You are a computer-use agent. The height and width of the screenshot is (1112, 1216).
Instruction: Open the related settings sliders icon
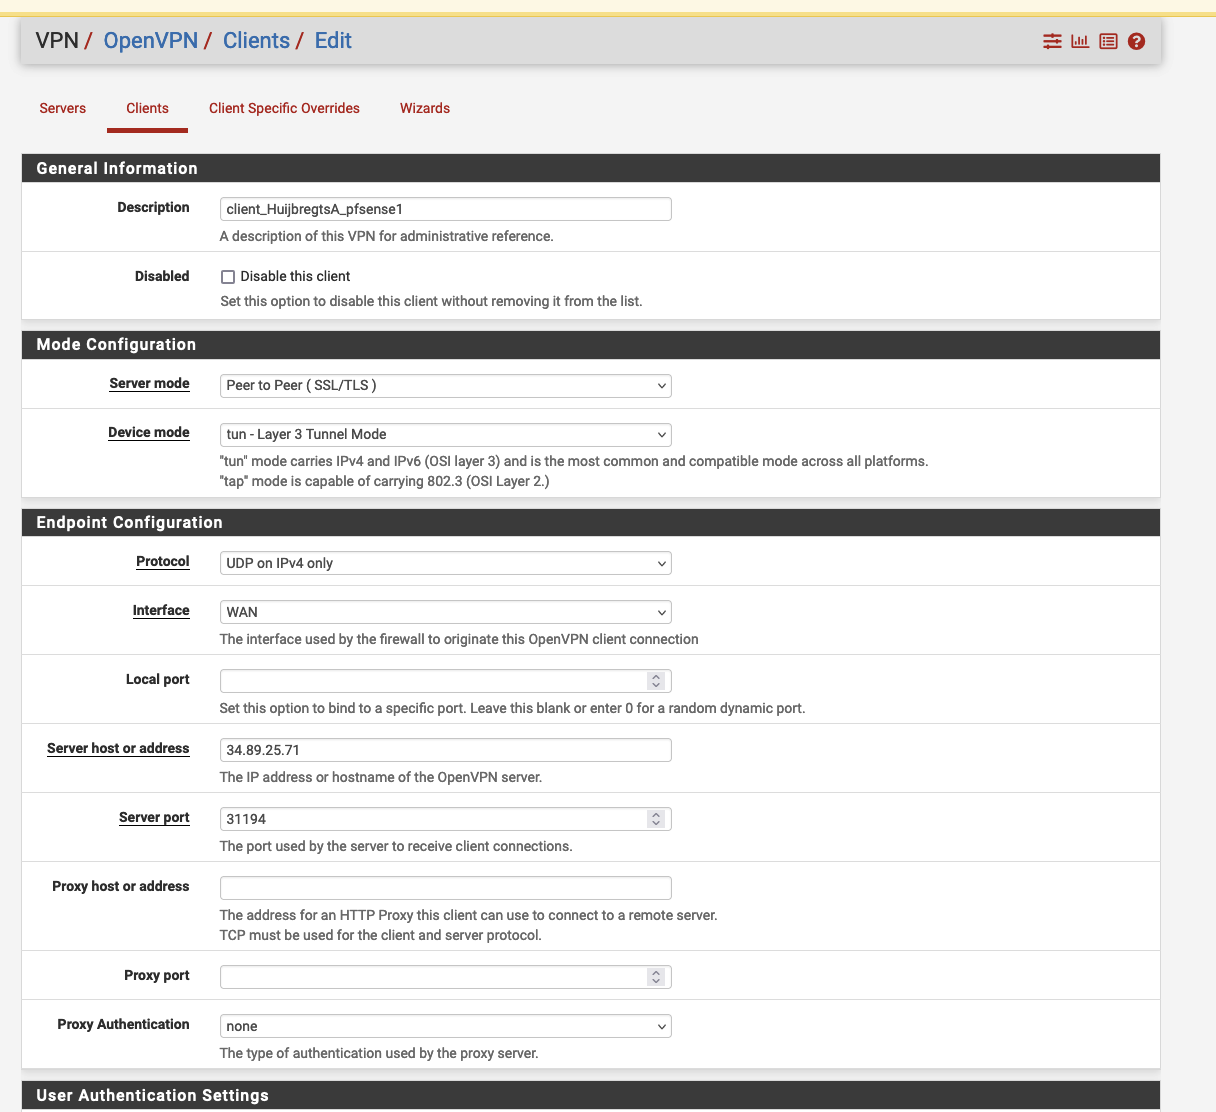(1052, 41)
